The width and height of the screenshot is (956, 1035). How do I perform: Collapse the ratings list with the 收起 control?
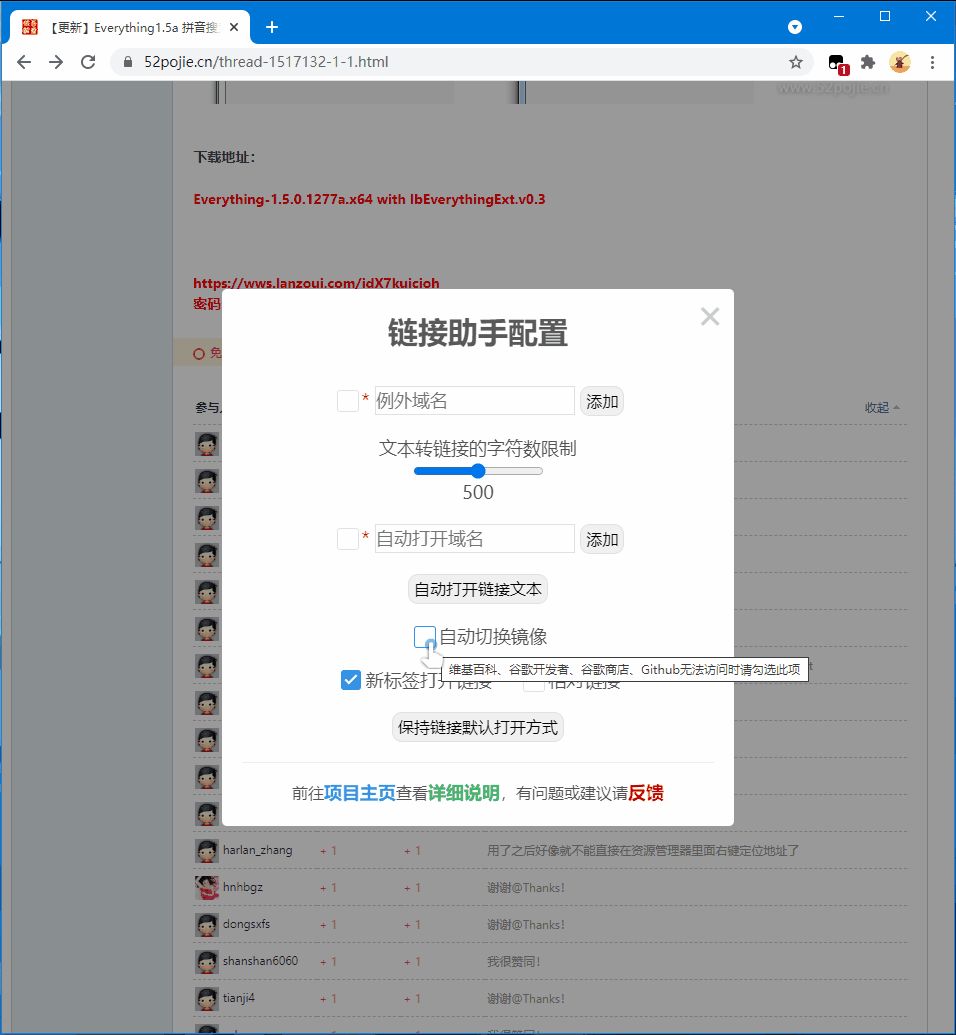(x=877, y=407)
